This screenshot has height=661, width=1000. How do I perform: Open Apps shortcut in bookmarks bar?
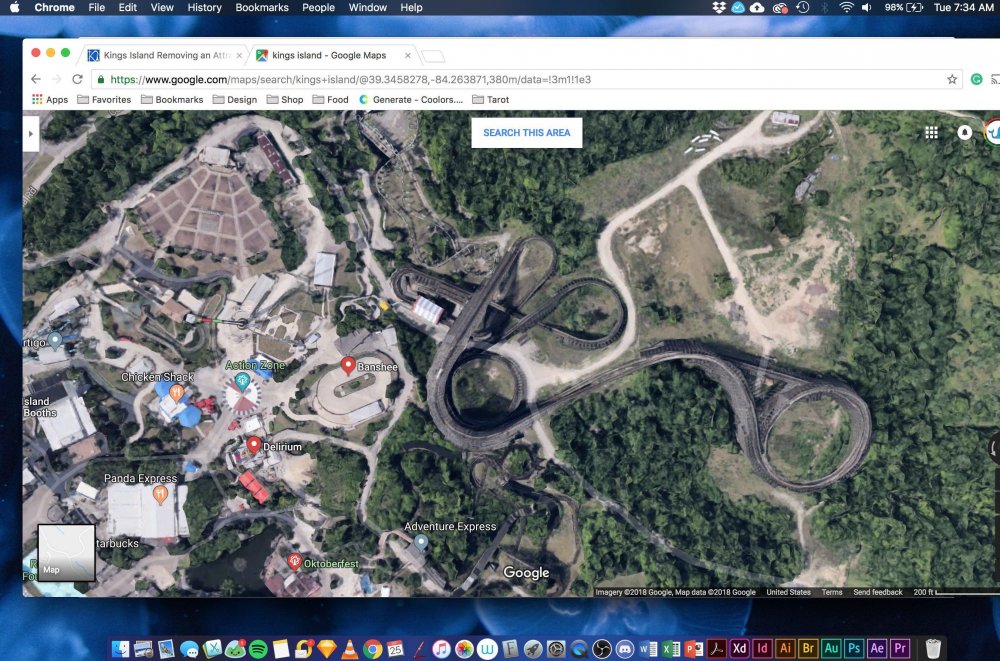(x=50, y=100)
